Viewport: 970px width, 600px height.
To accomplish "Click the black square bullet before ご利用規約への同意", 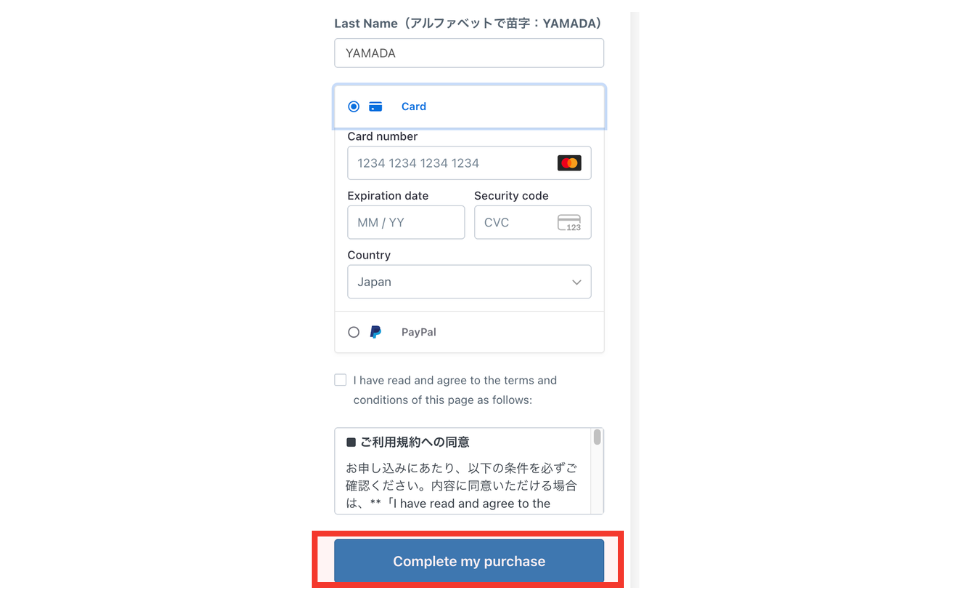I will [351, 442].
